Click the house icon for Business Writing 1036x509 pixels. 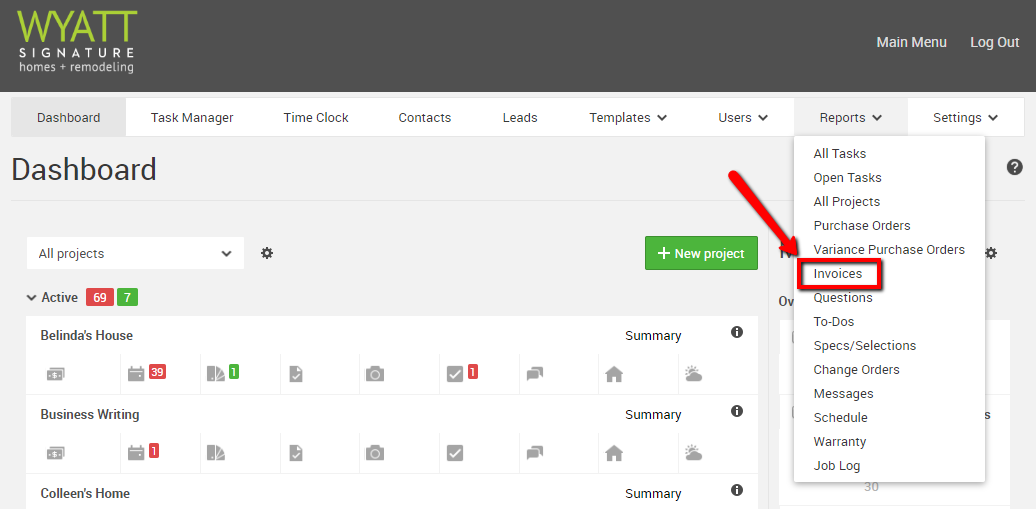pos(614,453)
